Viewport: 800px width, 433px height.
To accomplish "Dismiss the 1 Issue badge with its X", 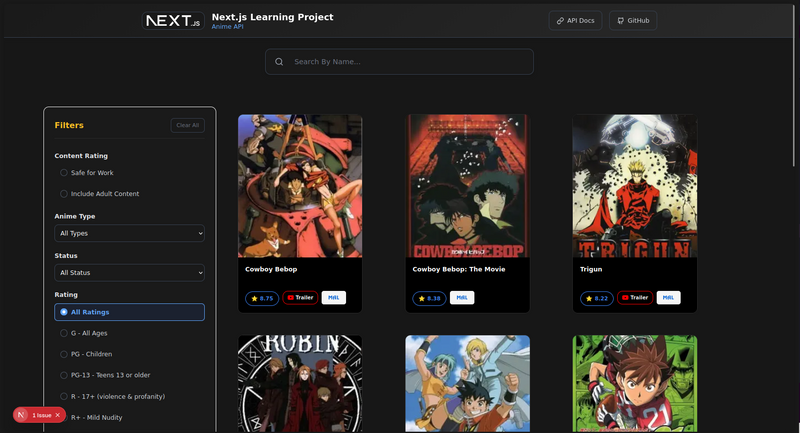I will point(58,414).
